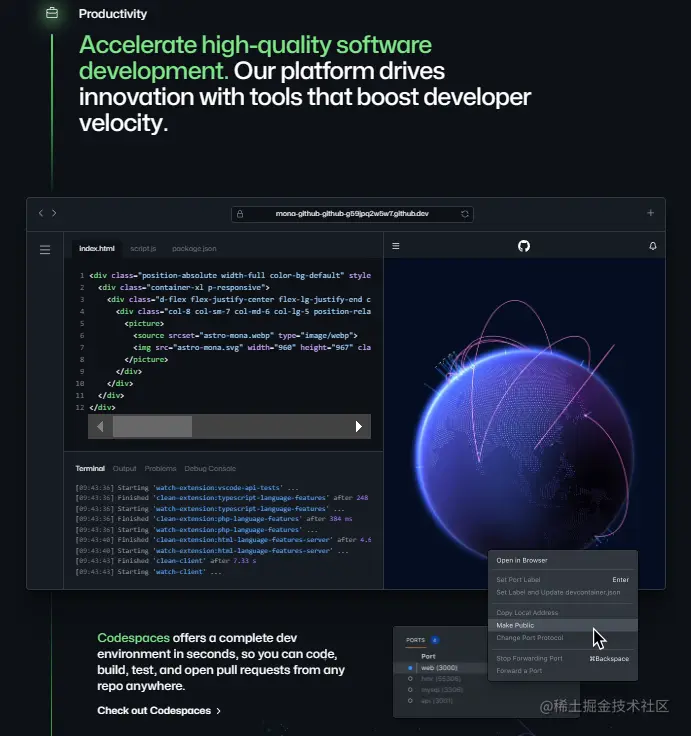Select the PORTS tab

415,640
